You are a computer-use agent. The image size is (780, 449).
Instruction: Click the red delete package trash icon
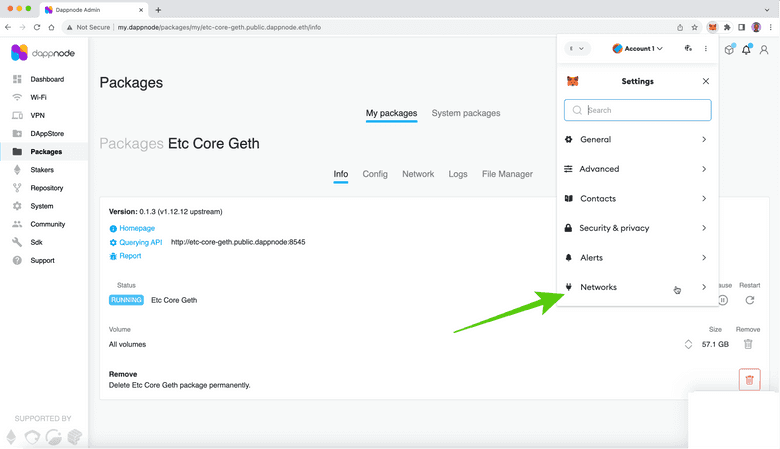[x=749, y=380]
